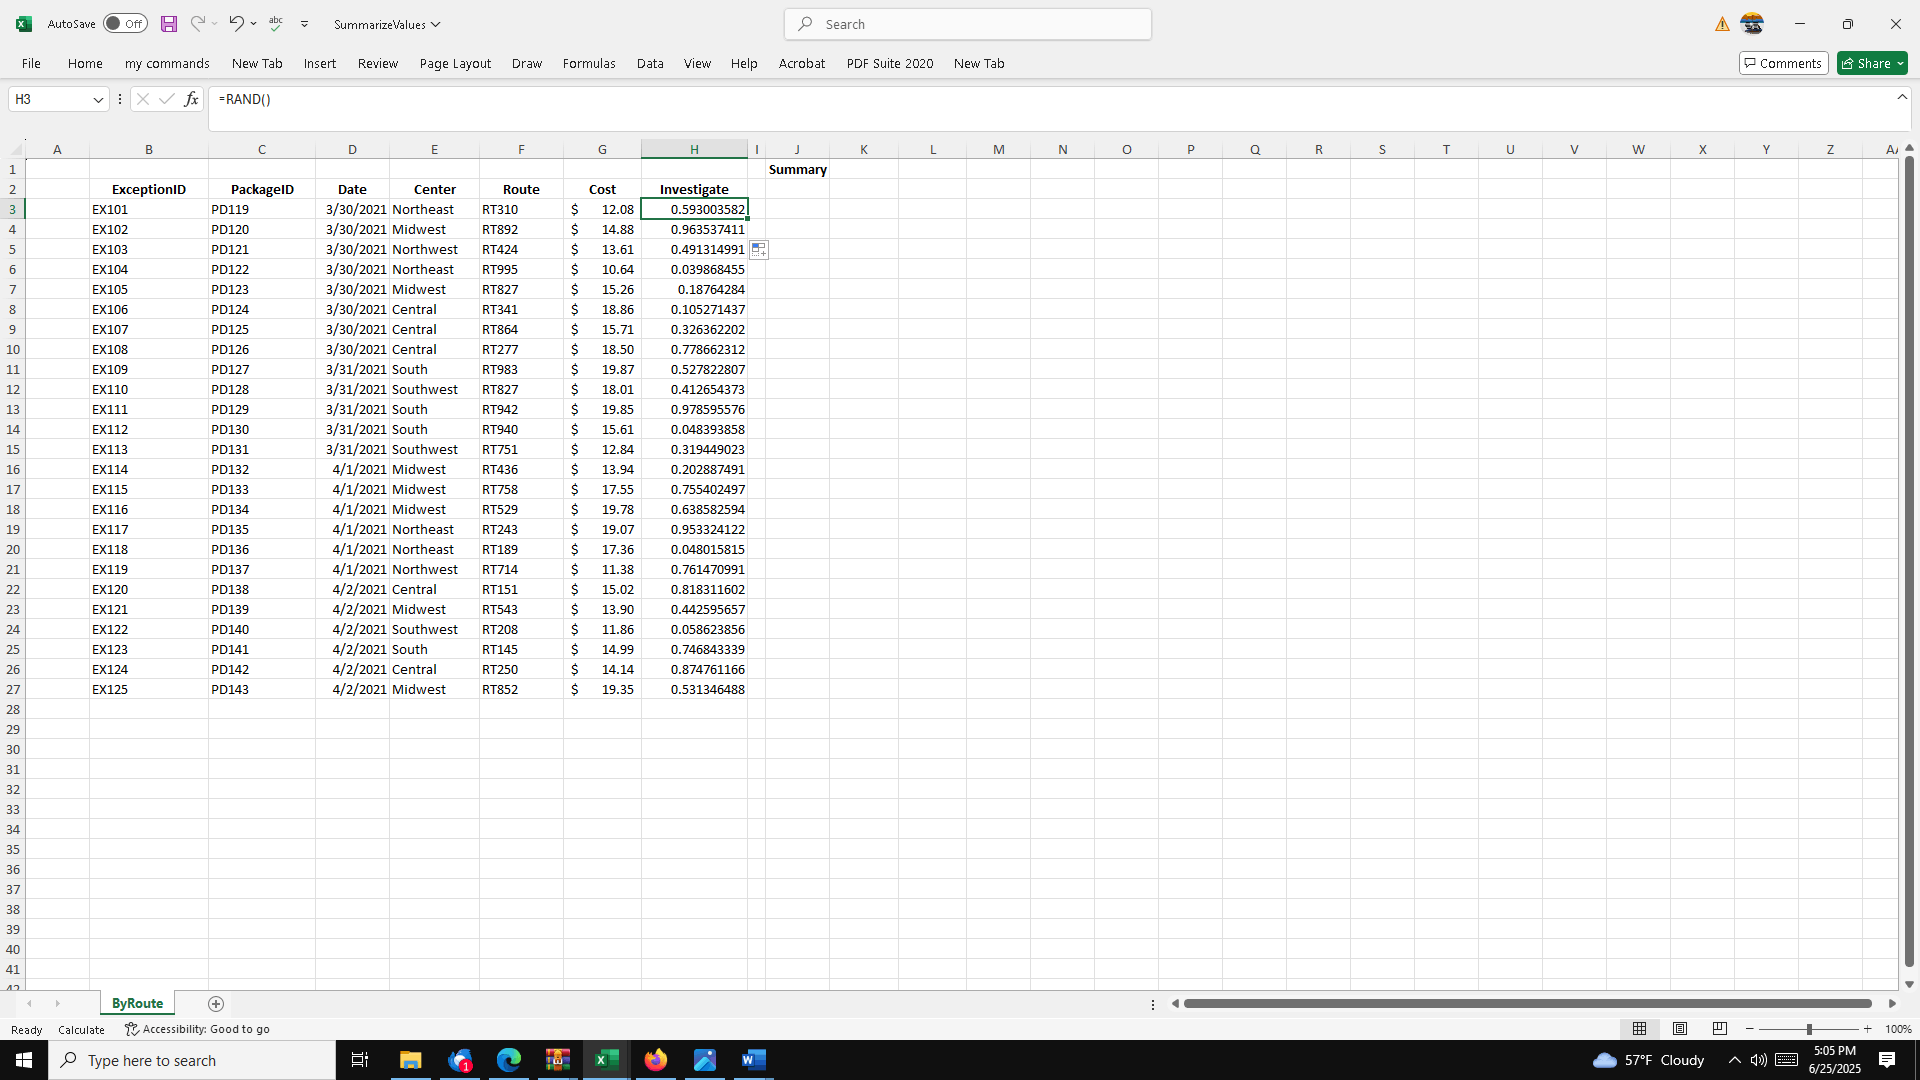Click the zoom in plus button
1920x1080 pixels.
tap(1867, 1029)
